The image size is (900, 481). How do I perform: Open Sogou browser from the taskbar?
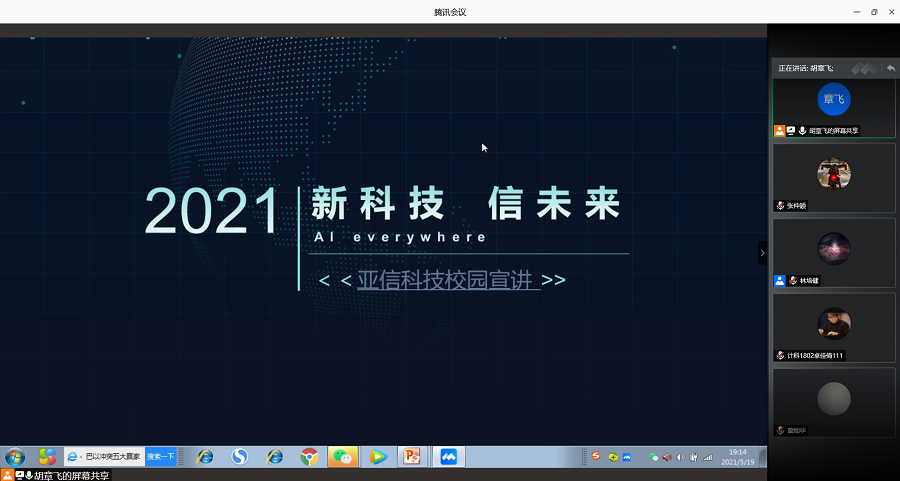[x=239, y=456]
